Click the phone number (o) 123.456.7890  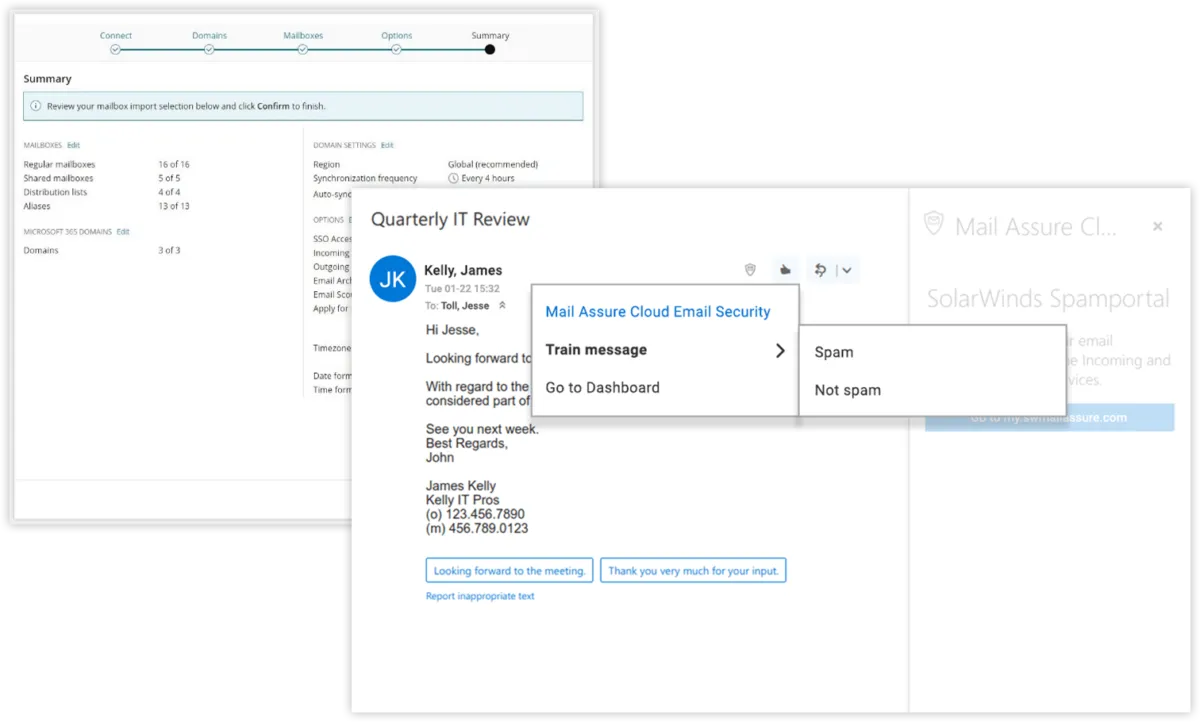475,514
